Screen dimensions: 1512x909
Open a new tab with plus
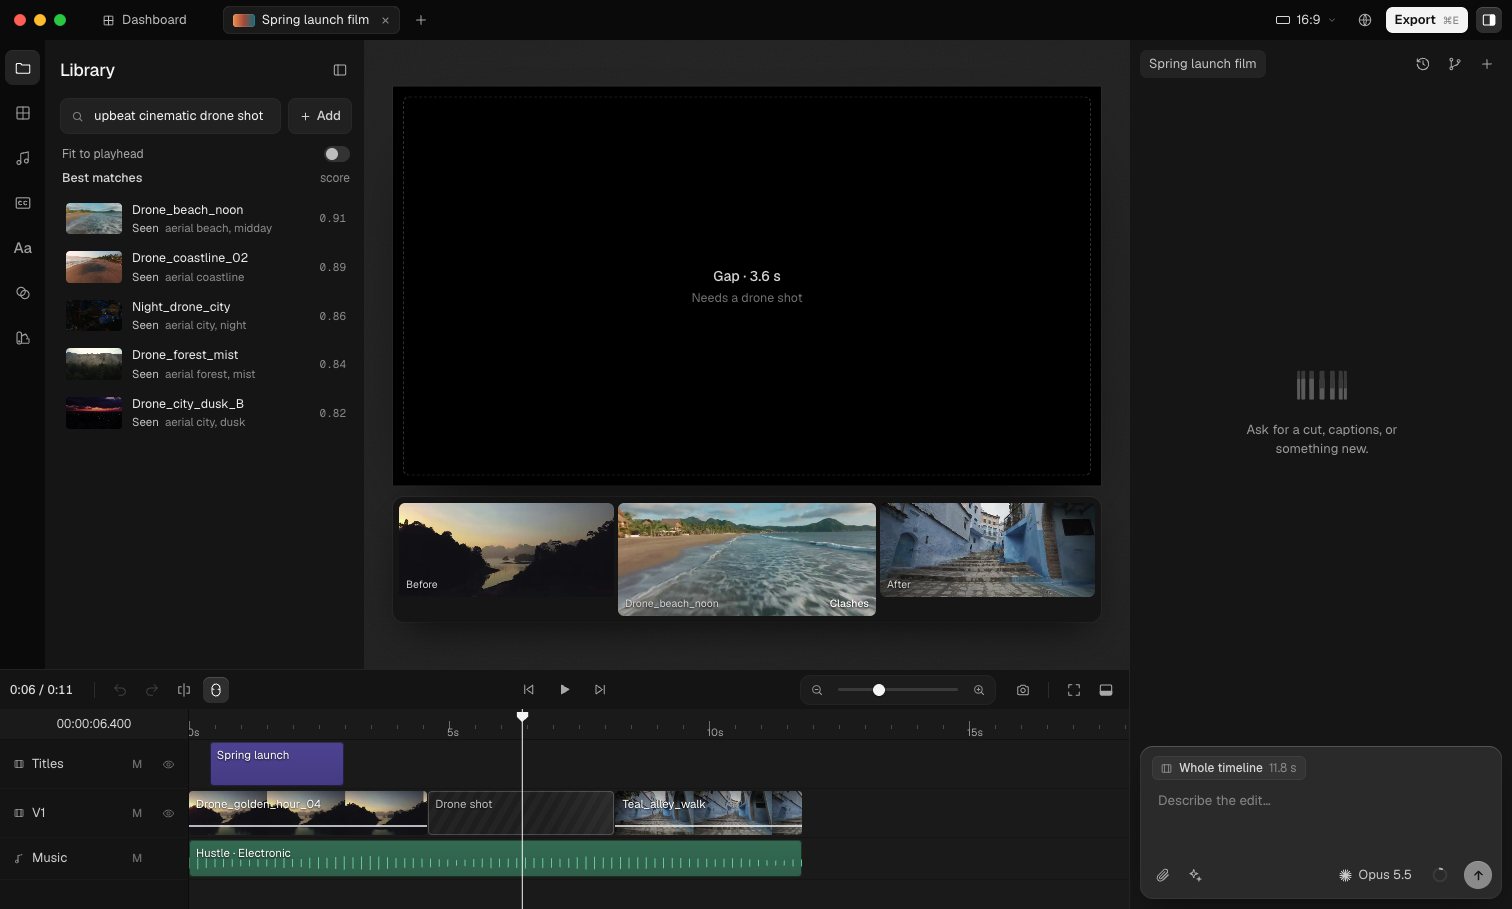(421, 20)
